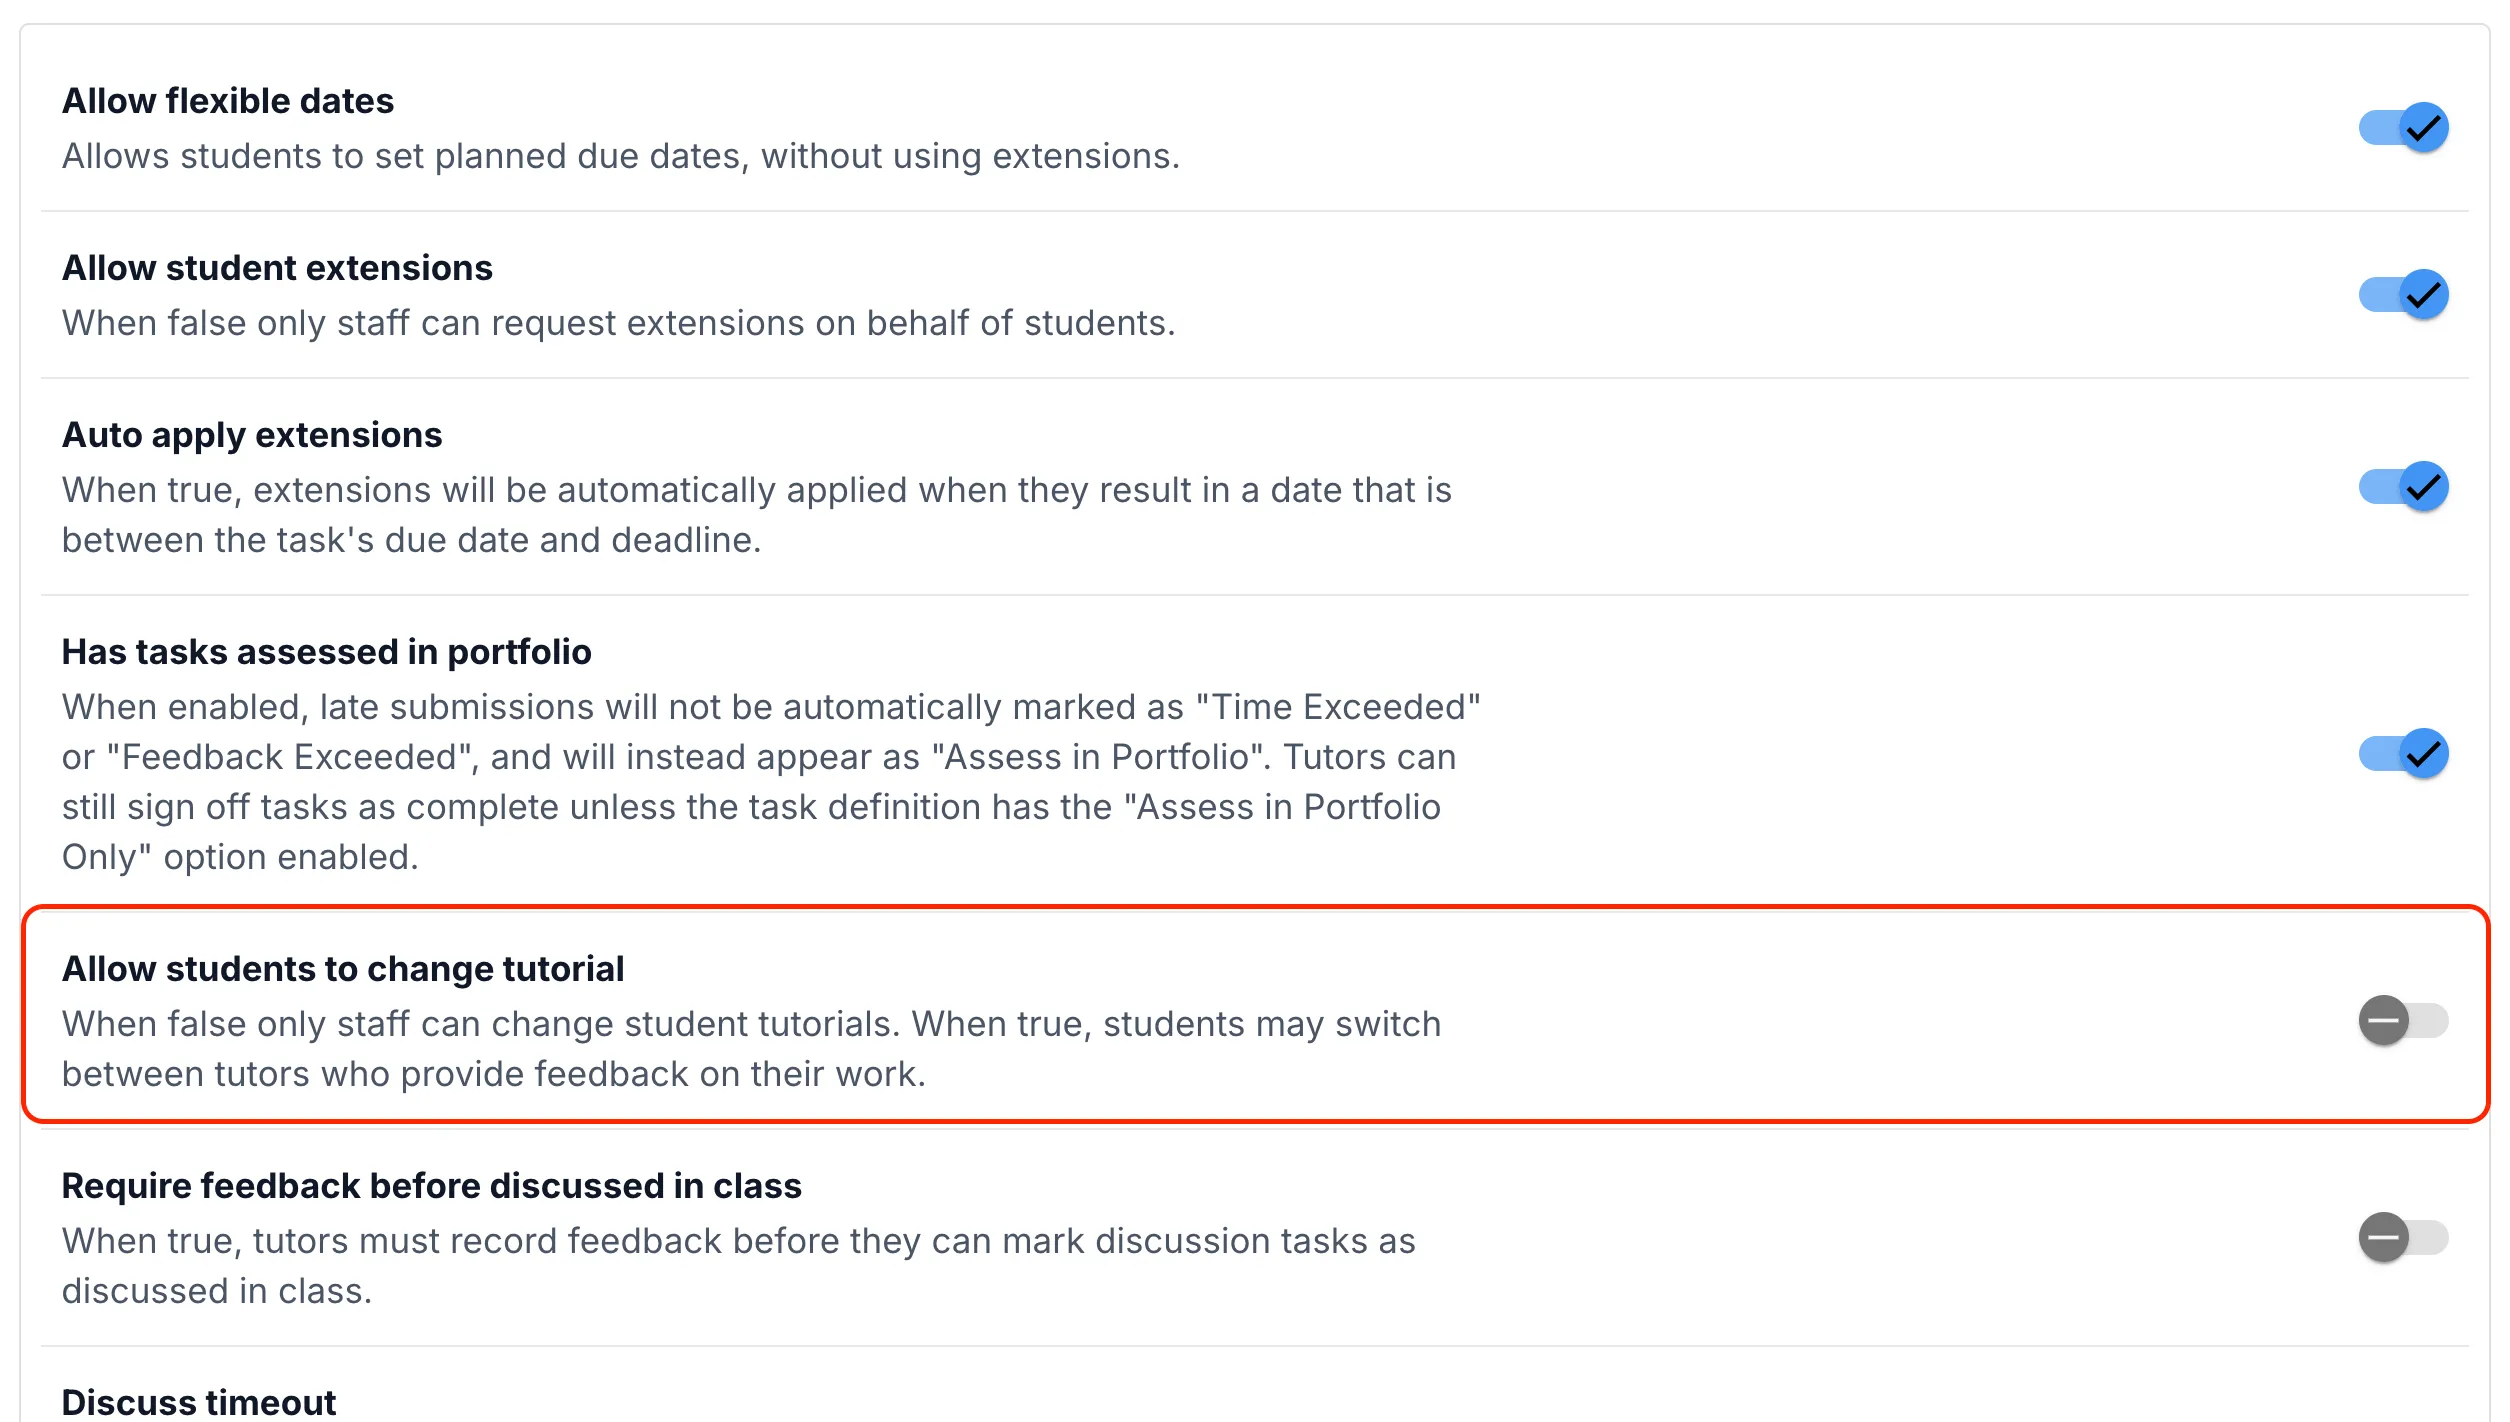Enable Allow students to change tutorial
This screenshot has width=2510, height=1422.
[2403, 1021]
